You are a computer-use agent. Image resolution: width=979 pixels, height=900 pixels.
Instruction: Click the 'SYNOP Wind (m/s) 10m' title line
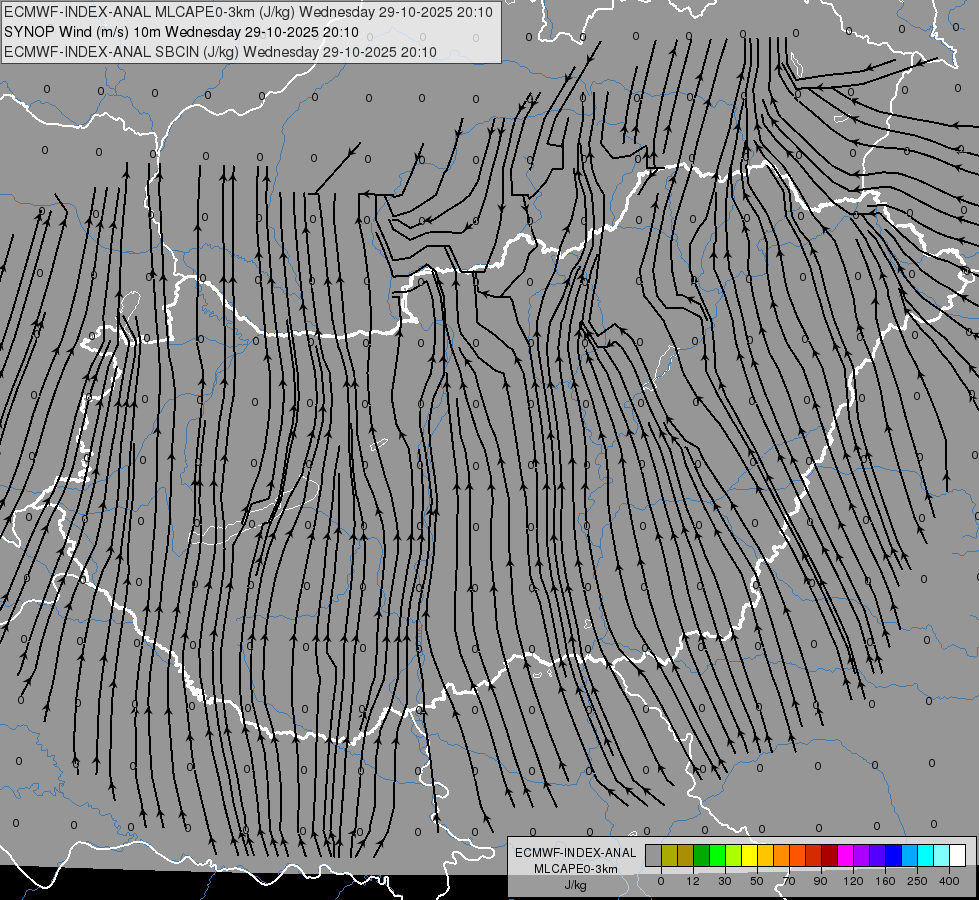[181, 32]
